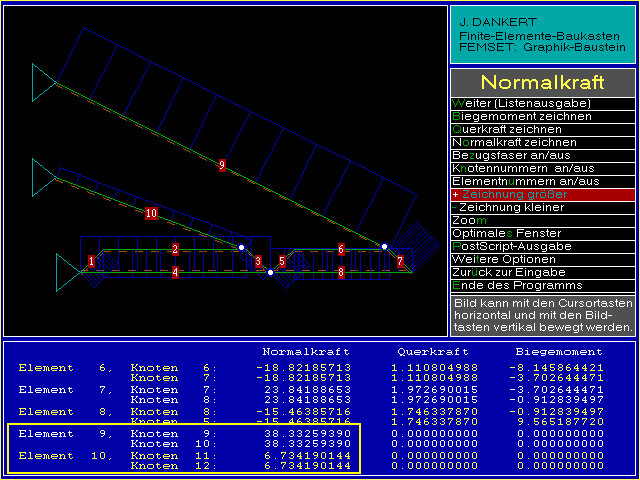Viewport: 640px width, 480px height.
Task: Click the element 1 marker near left support
Action: tap(91, 261)
